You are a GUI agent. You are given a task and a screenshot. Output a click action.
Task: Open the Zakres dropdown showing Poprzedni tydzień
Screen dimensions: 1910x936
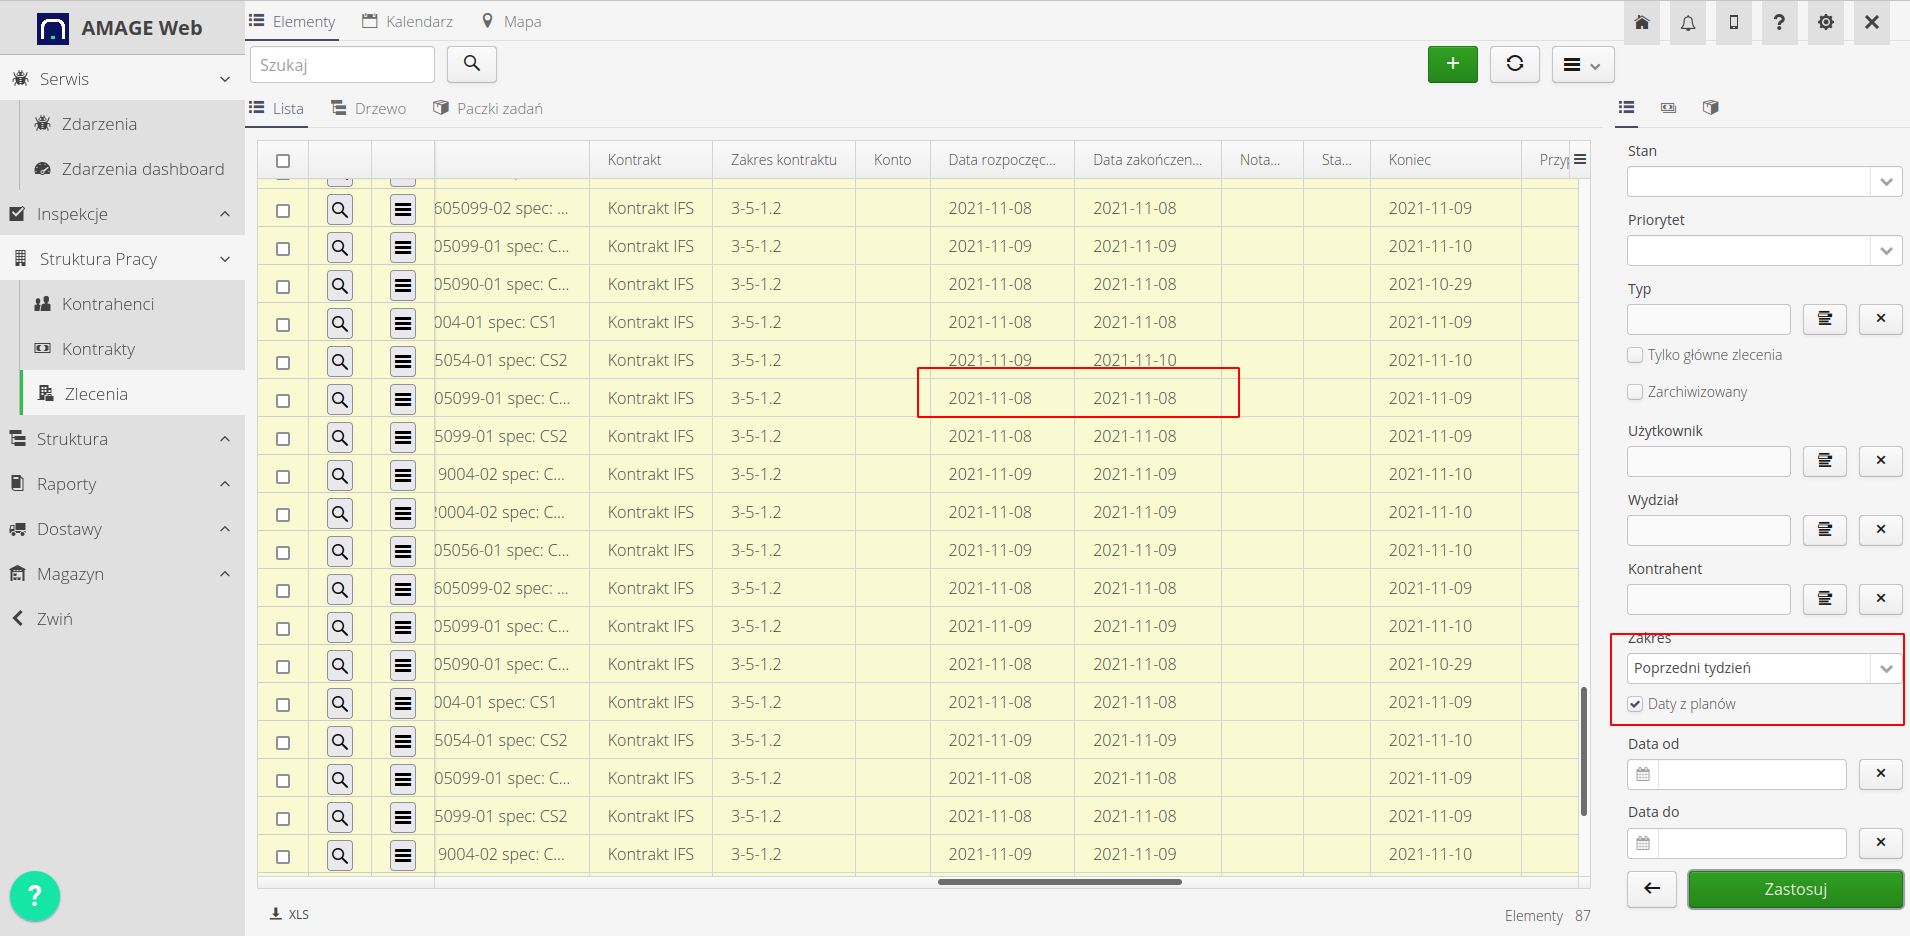[x=1762, y=668]
